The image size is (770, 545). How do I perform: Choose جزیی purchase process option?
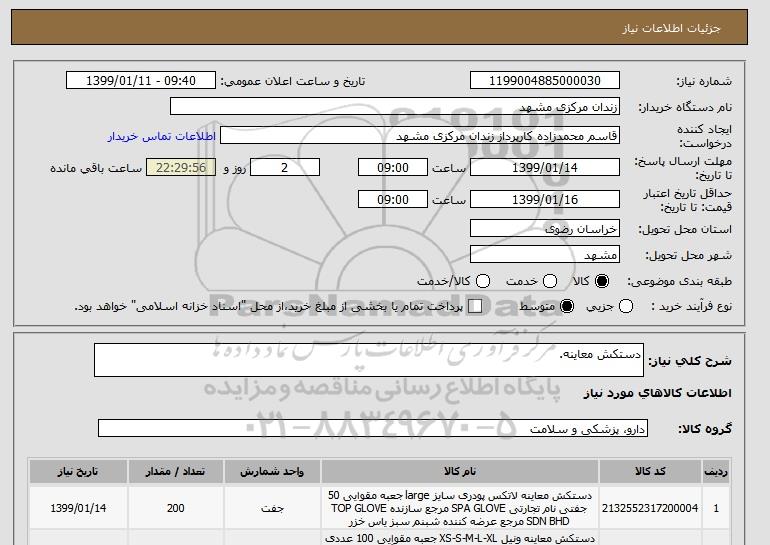coord(626,306)
